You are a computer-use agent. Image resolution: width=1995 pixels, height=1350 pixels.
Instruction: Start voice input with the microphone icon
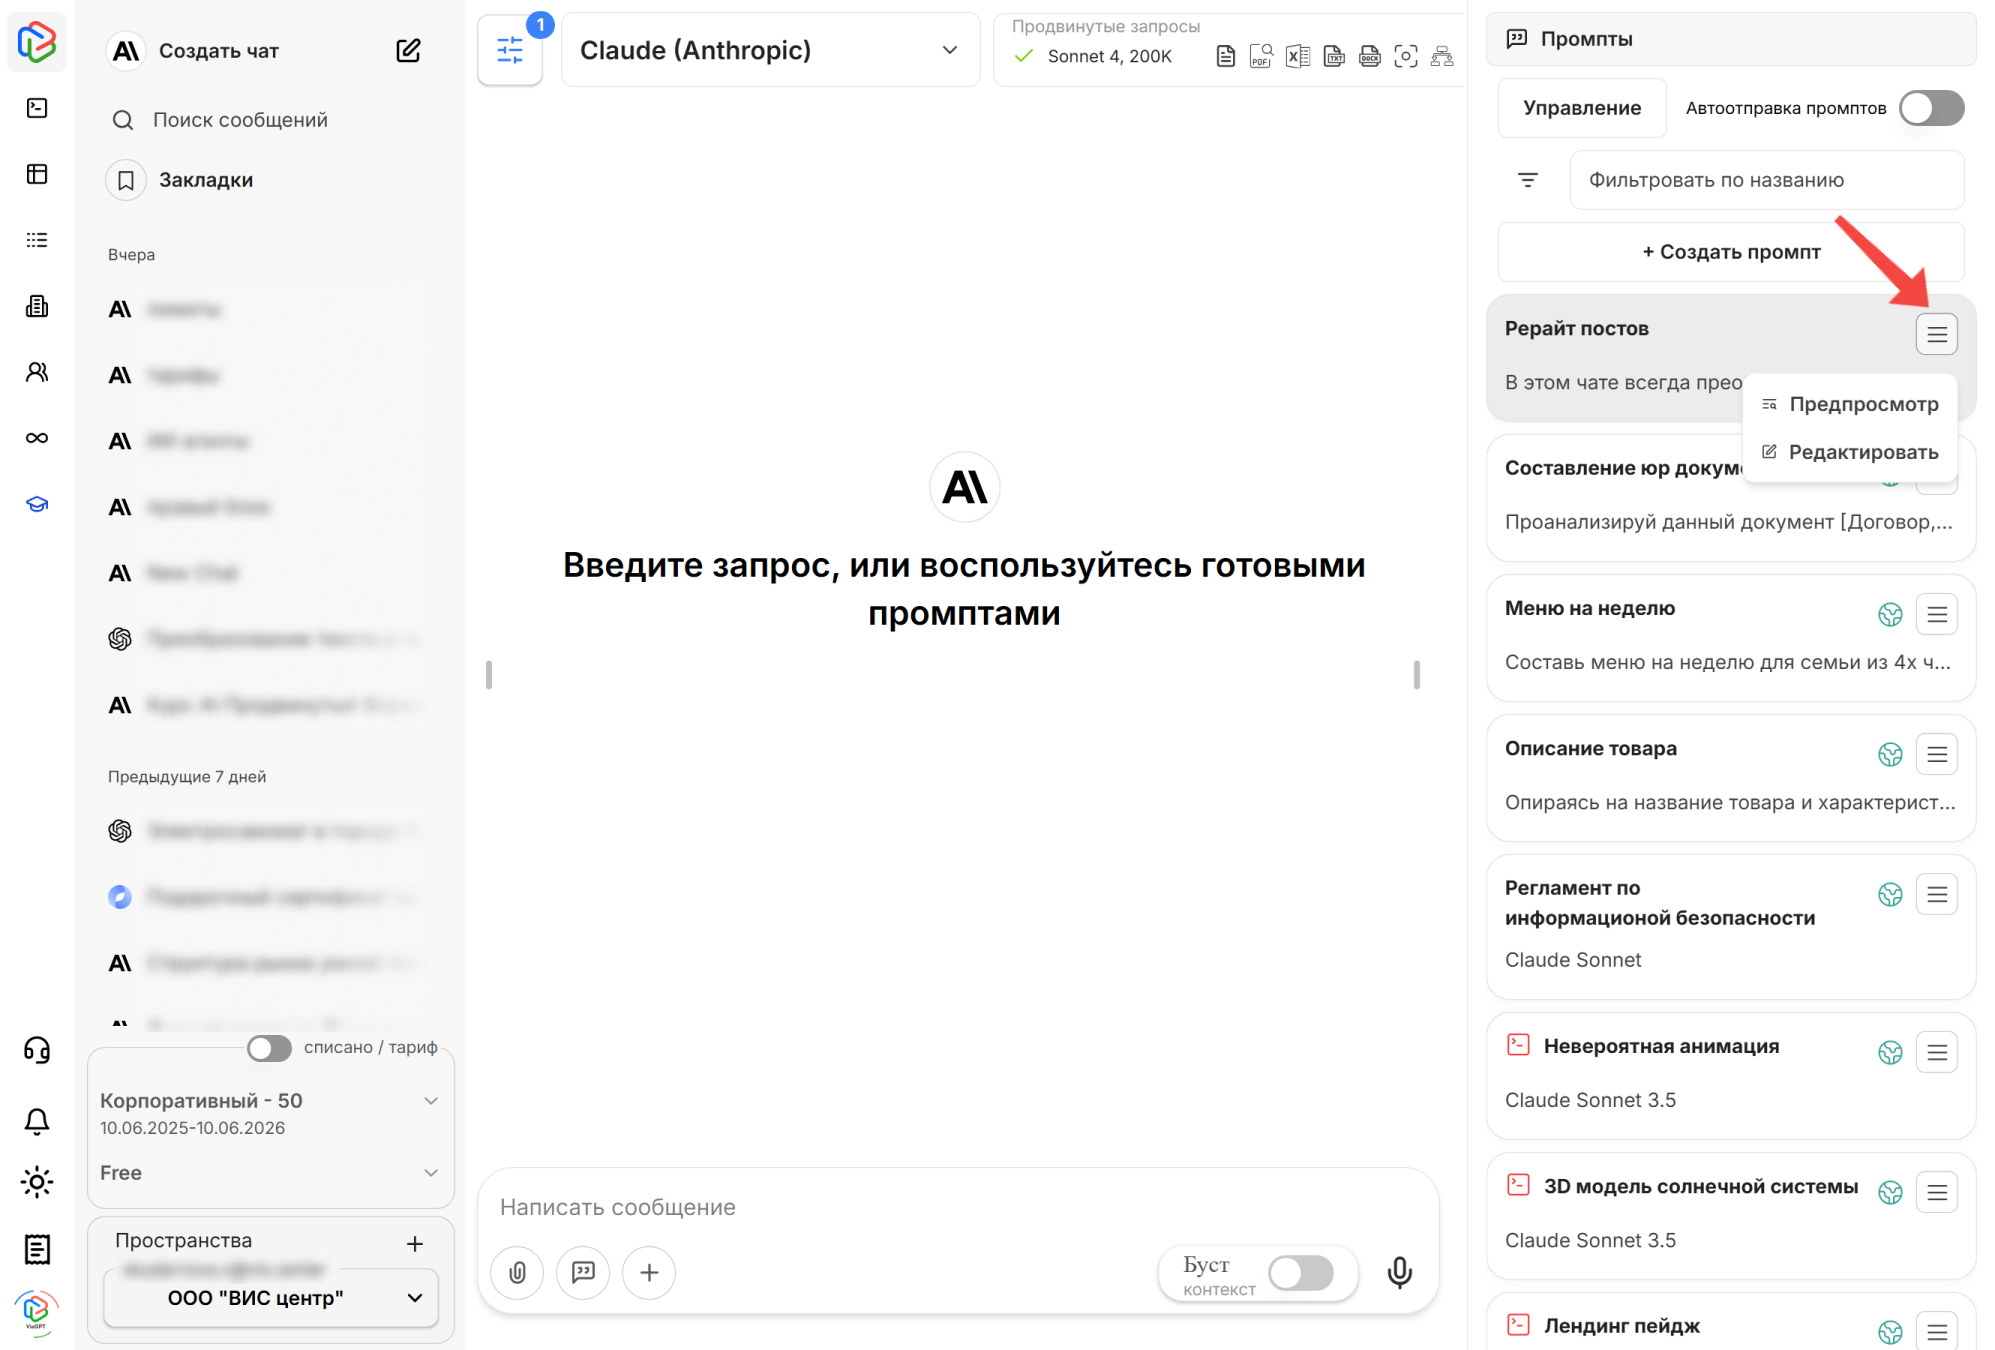click(1400, 1272)
